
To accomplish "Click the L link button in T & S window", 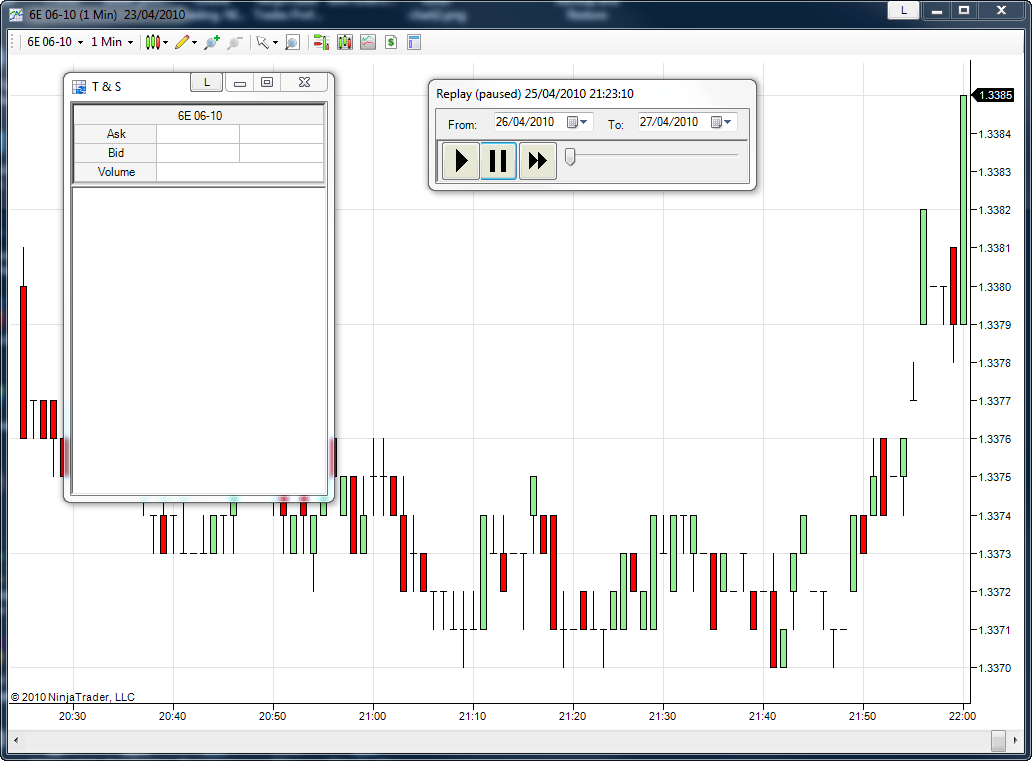I will click(207, 82).
